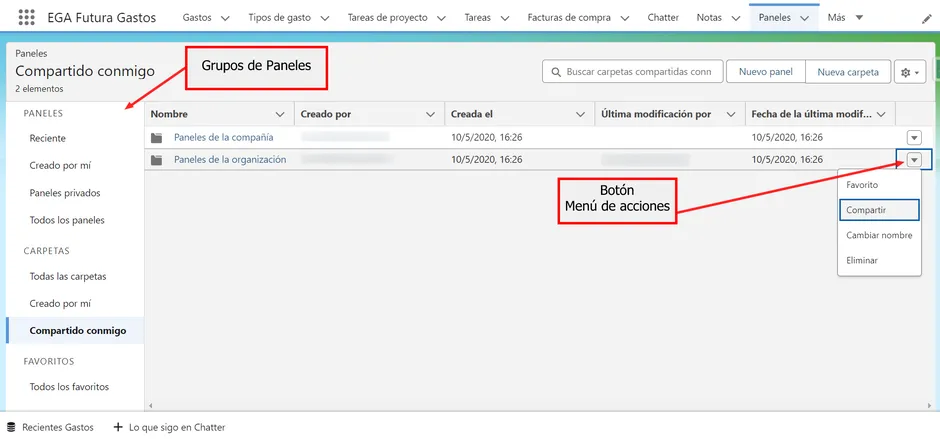Open Creado por column options chevron

click(430, 114)
